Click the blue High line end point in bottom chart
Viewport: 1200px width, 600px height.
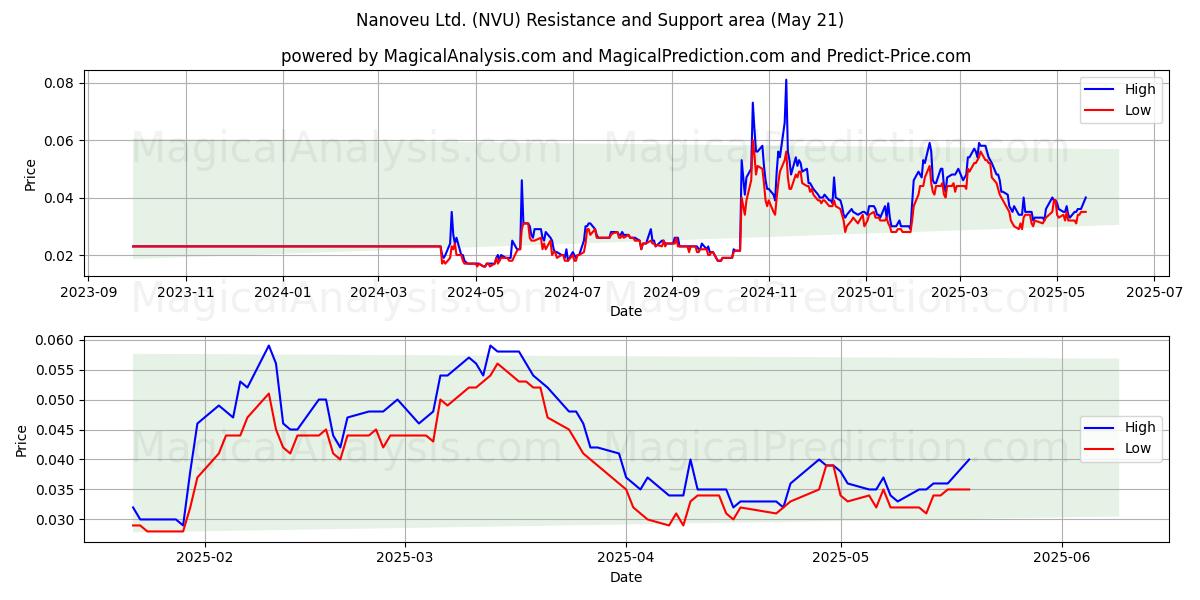[969, 459]
